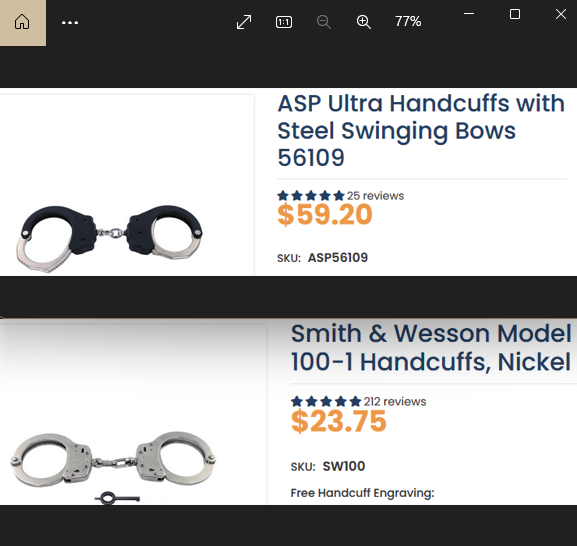Click the 77% zoom level indicator
Viewport: 577px width, 546px height.
408,21
